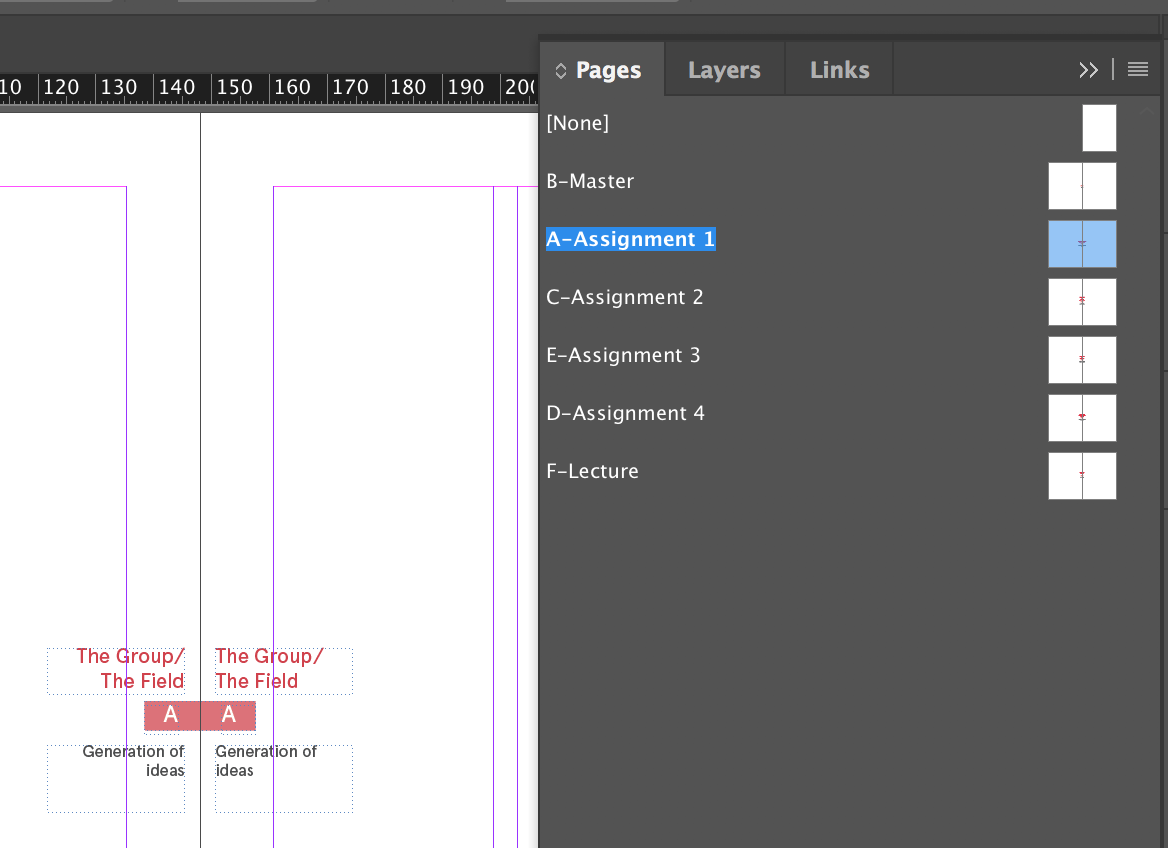
Task: Select the A-Assignment 1 master name
Action: pos(630,239)
